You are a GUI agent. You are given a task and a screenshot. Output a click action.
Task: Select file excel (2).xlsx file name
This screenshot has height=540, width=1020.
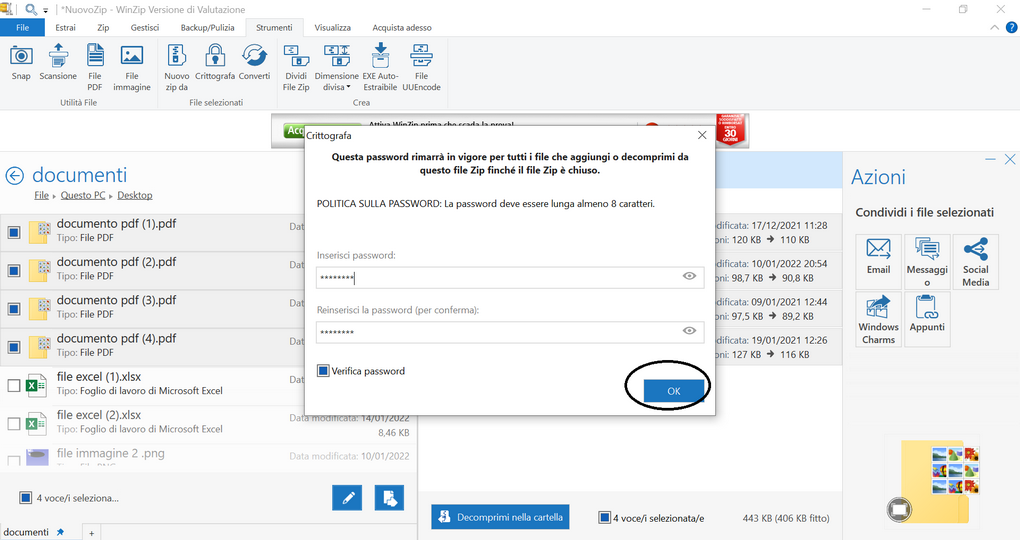pos(99,415)
